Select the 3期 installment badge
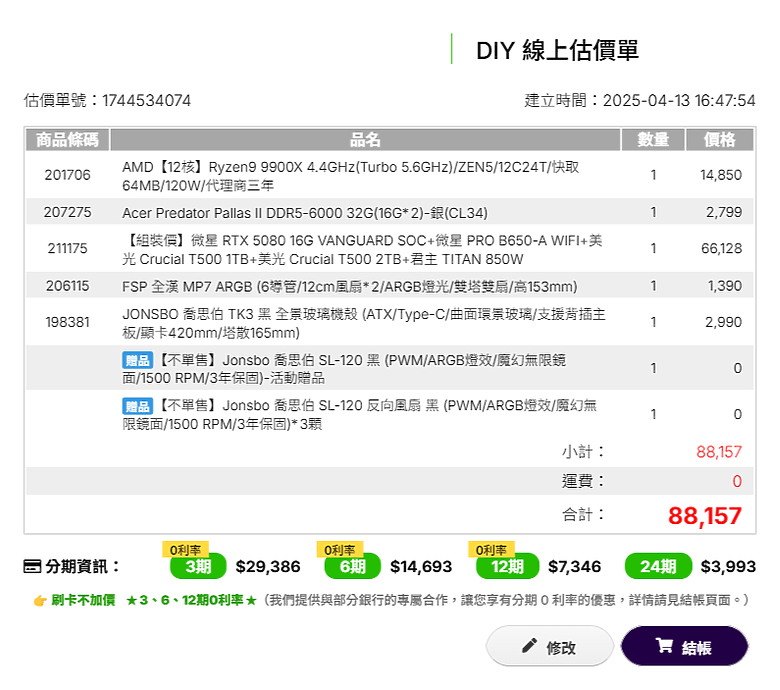The height and width of the screenshot is (690, 780). [198, 566]
